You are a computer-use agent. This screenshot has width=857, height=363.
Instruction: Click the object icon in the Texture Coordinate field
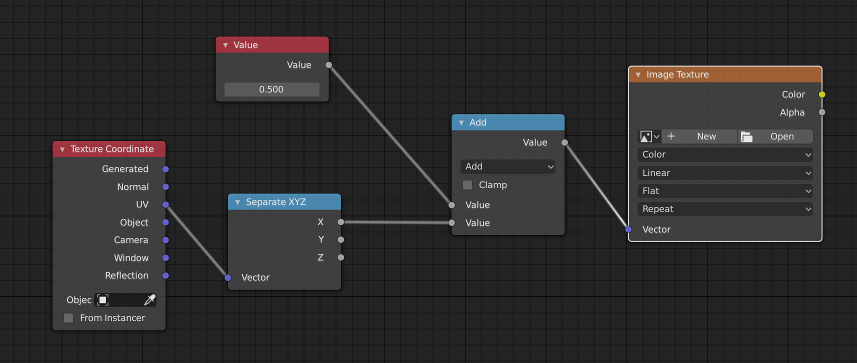(x=103, y=300)
